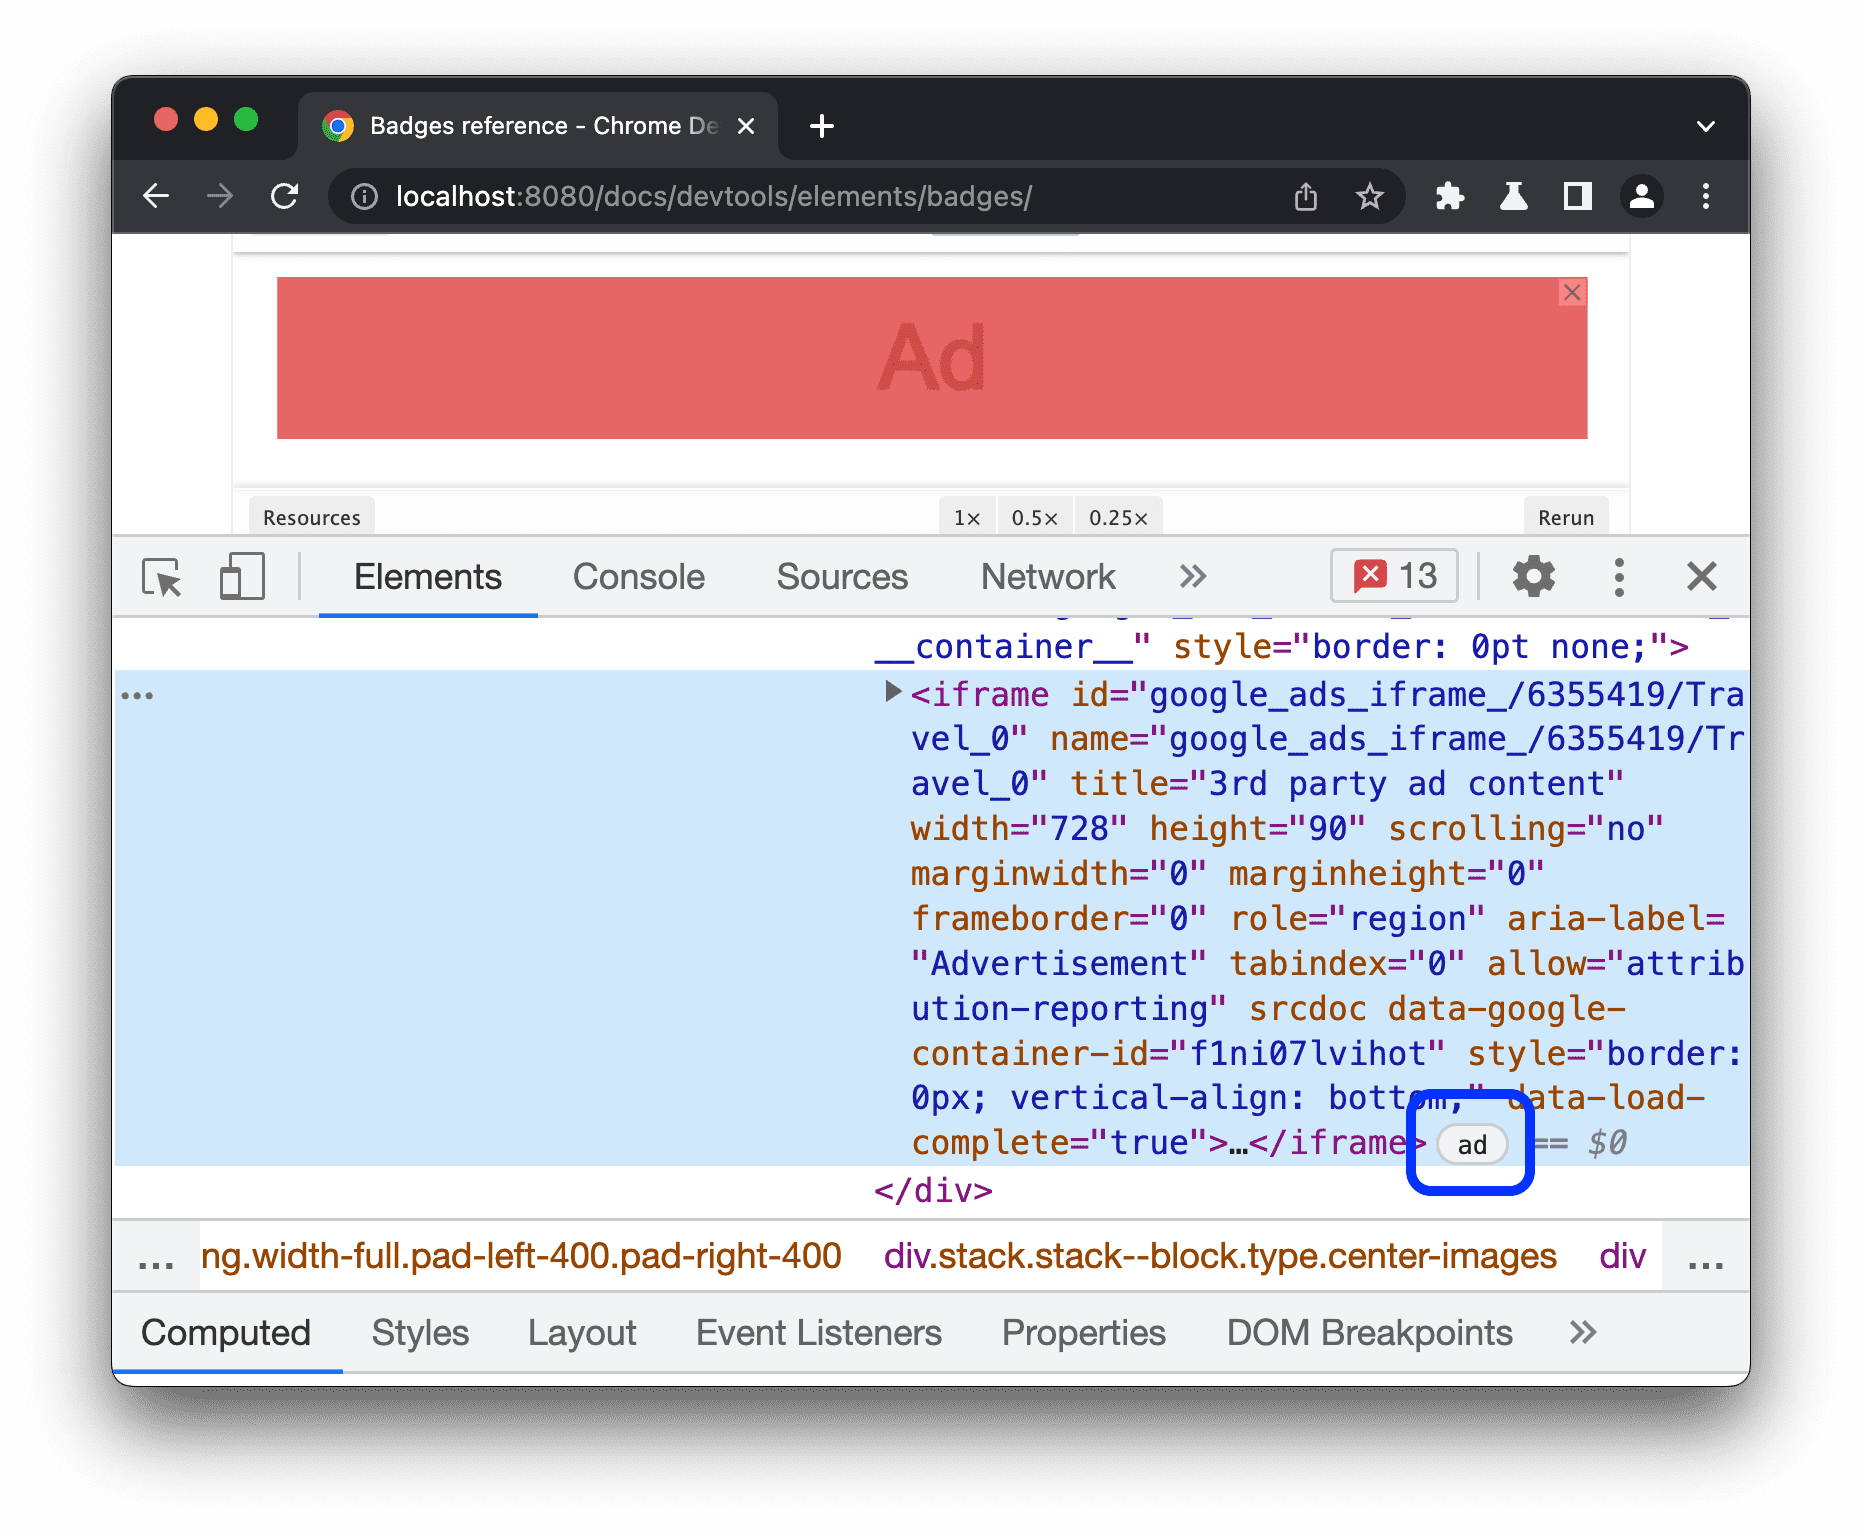1862x1534 pixels.
Task: Expand the iframe element disclosure triangle
Action: point(891,692)
